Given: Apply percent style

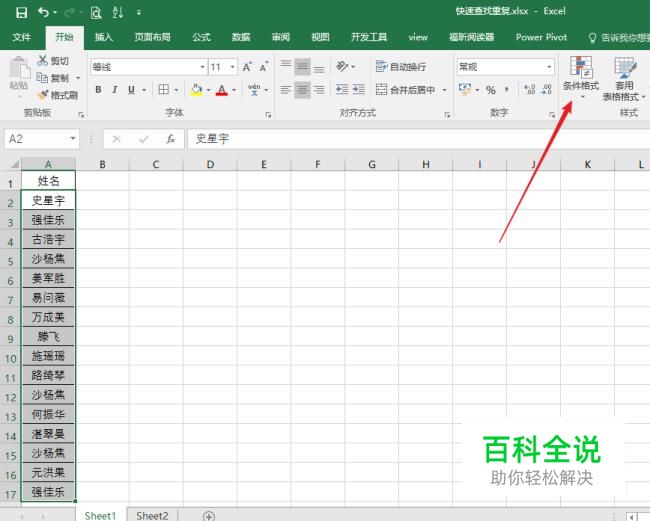Looking at the screenshot, I should pos(491,90).
